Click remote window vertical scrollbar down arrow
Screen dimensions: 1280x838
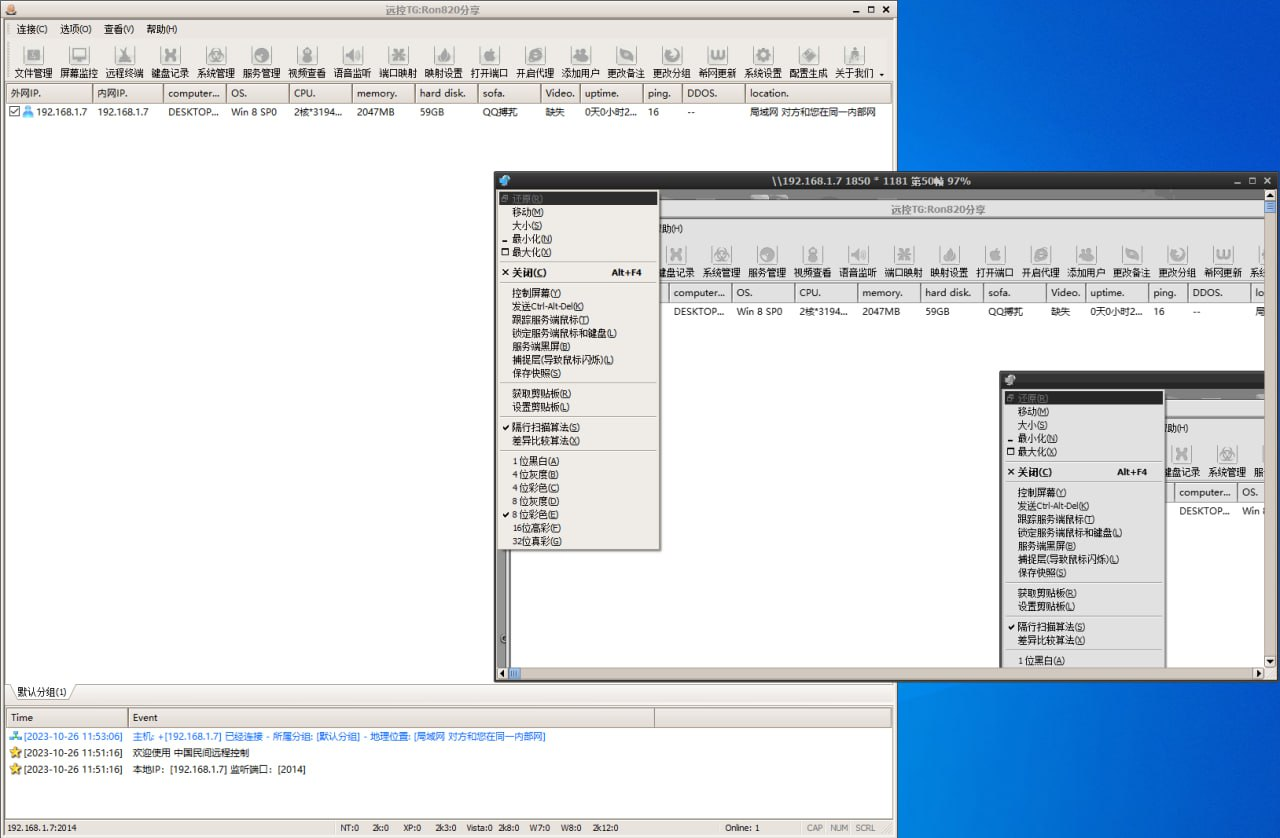pyautogui.click(x=1270, y=662)
